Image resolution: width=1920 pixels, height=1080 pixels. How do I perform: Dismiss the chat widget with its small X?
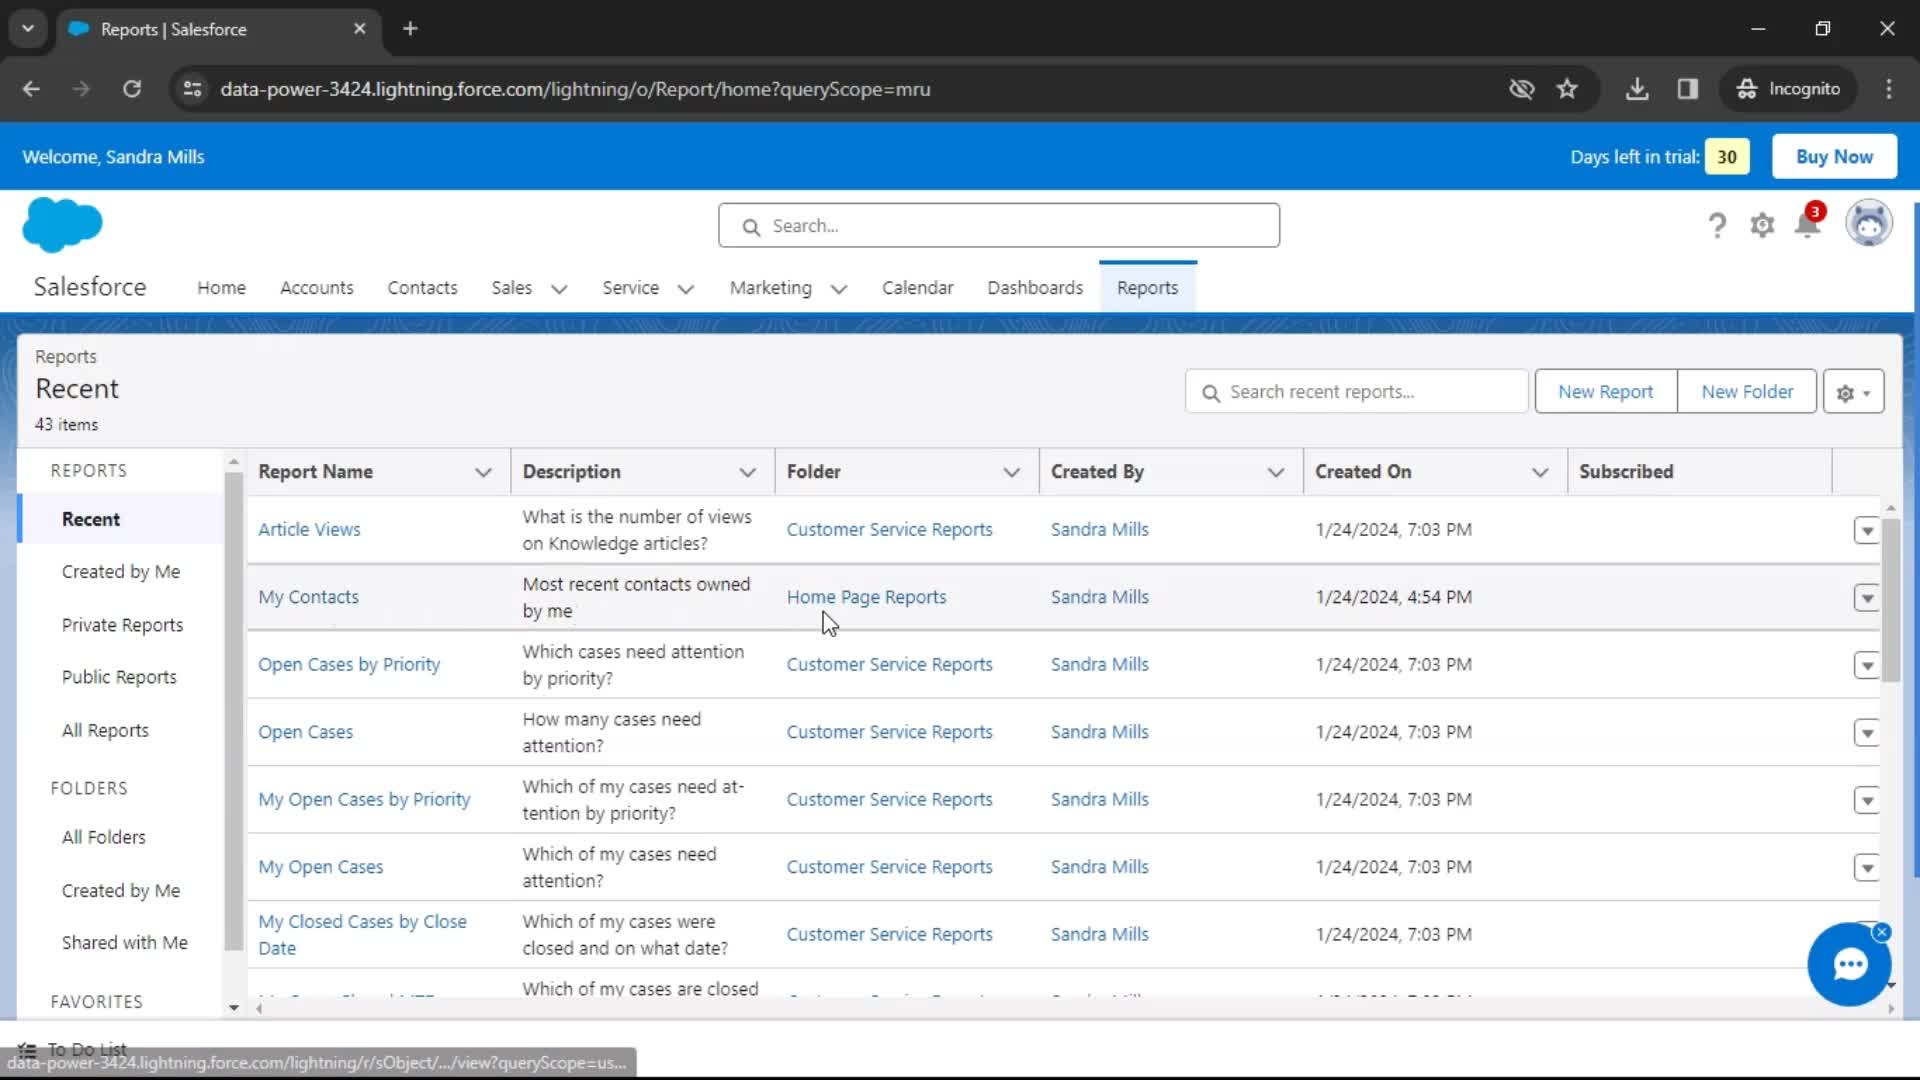point(1881,932)
